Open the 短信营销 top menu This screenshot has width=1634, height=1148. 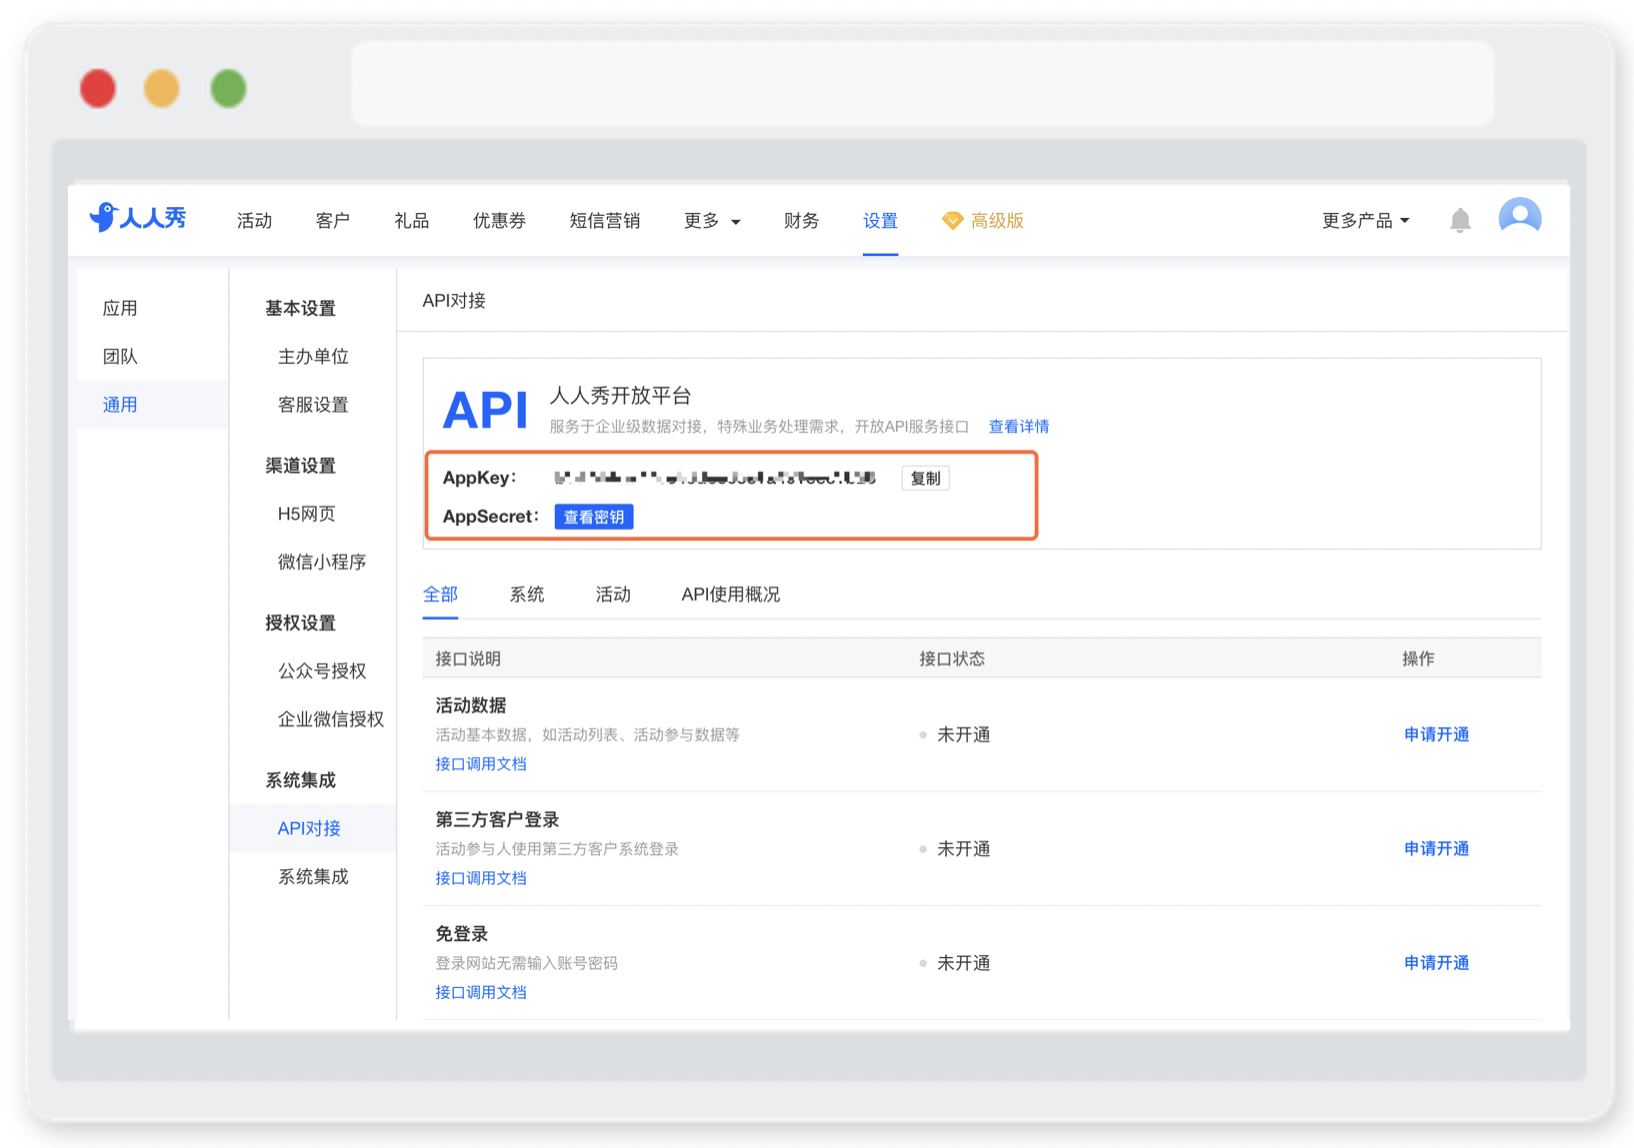coord(604,221)
